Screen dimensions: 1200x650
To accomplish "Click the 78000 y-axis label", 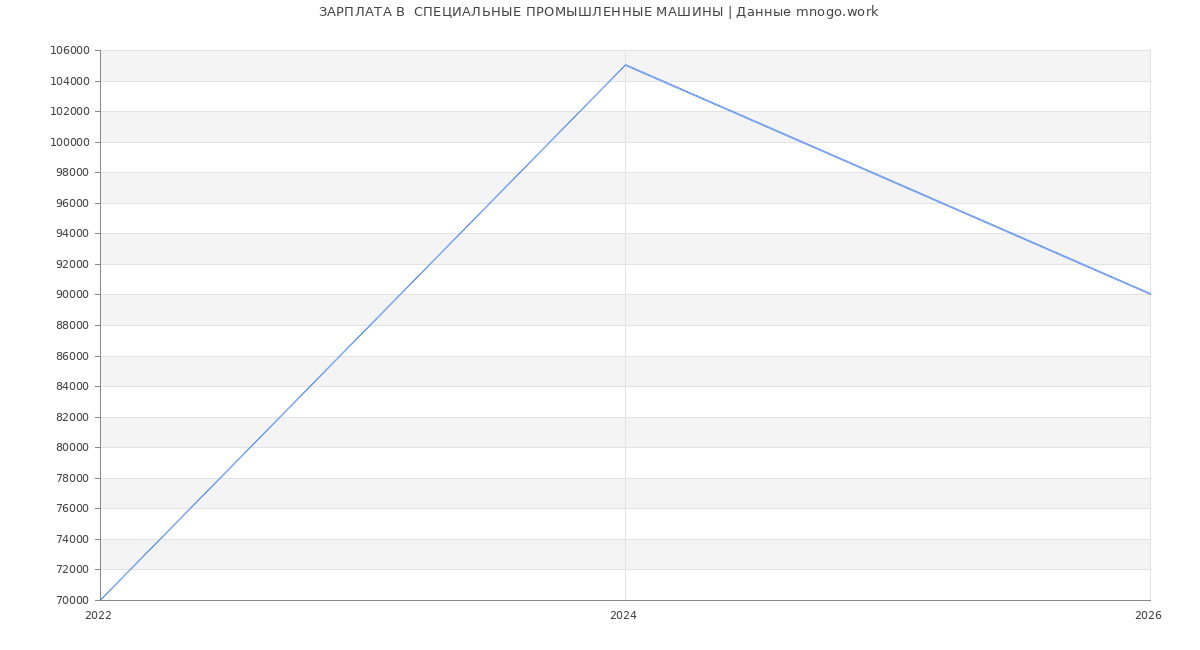I will tap(72, 478).
